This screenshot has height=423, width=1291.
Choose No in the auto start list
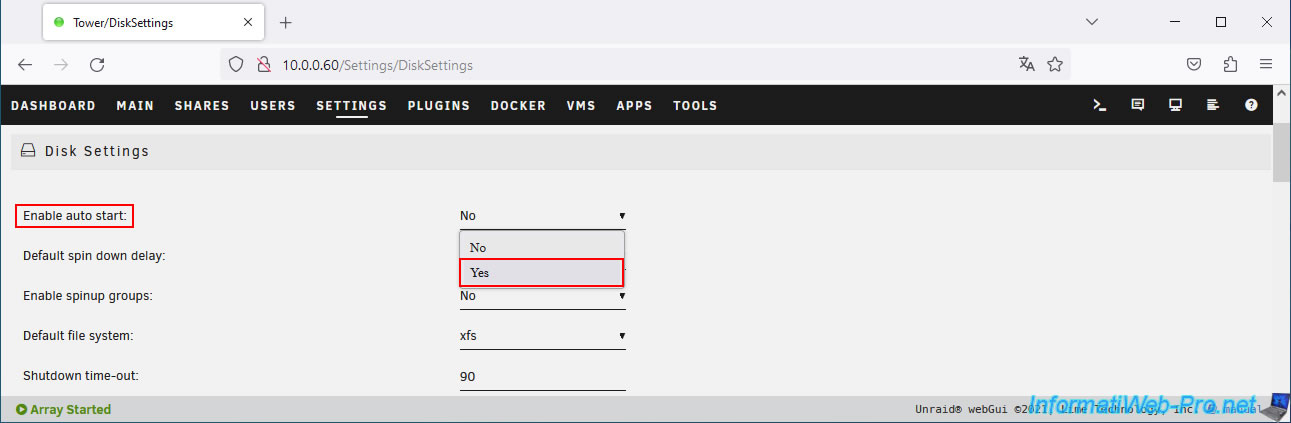point(541,247)
